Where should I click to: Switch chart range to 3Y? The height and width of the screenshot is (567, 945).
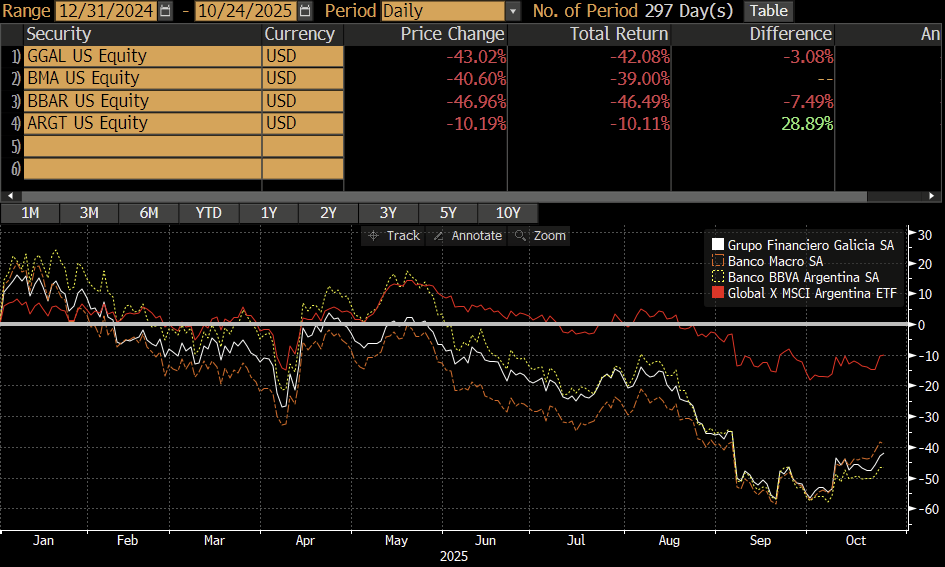[388, 213]
